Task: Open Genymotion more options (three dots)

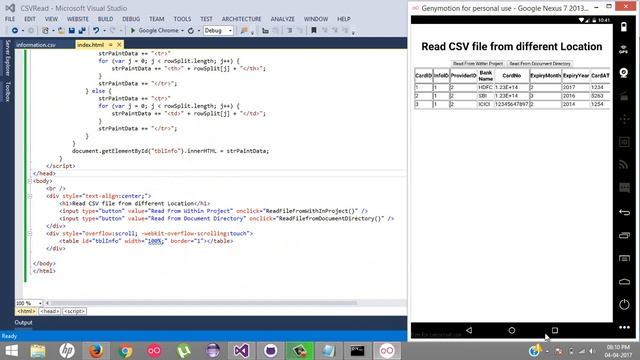Action: 624,327
